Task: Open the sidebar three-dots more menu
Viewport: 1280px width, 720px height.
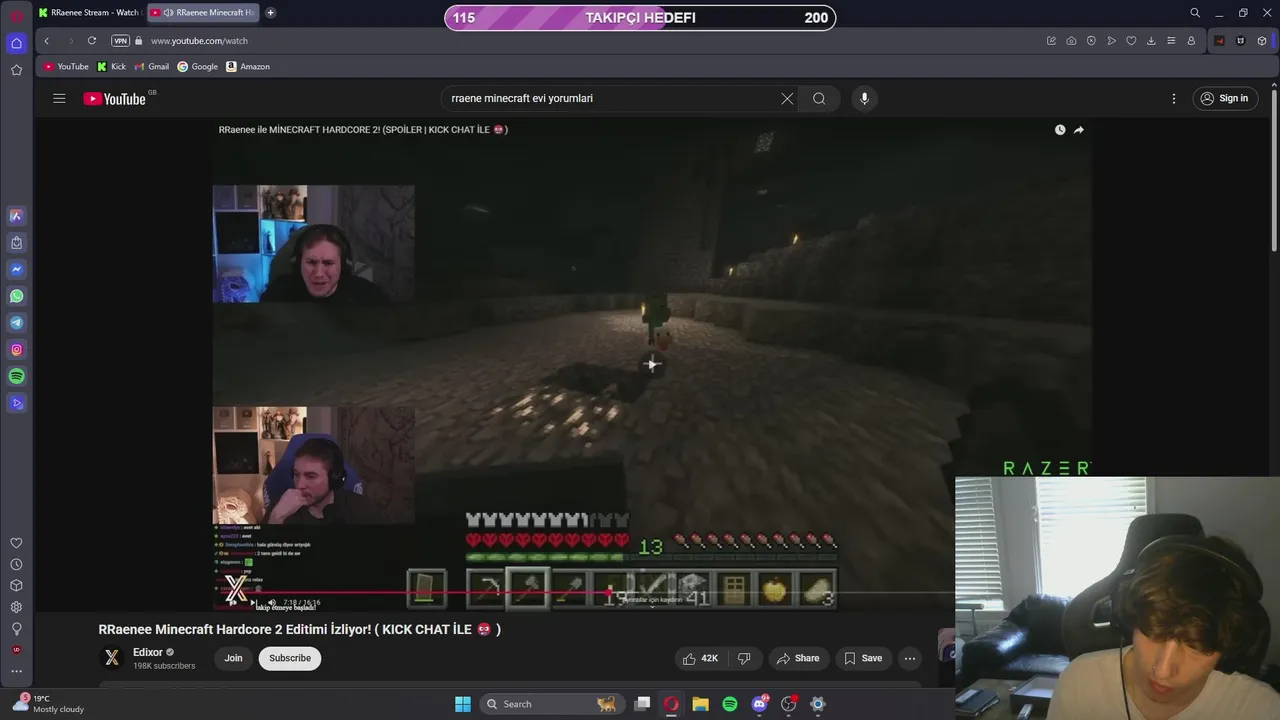Action: (16, 671)
